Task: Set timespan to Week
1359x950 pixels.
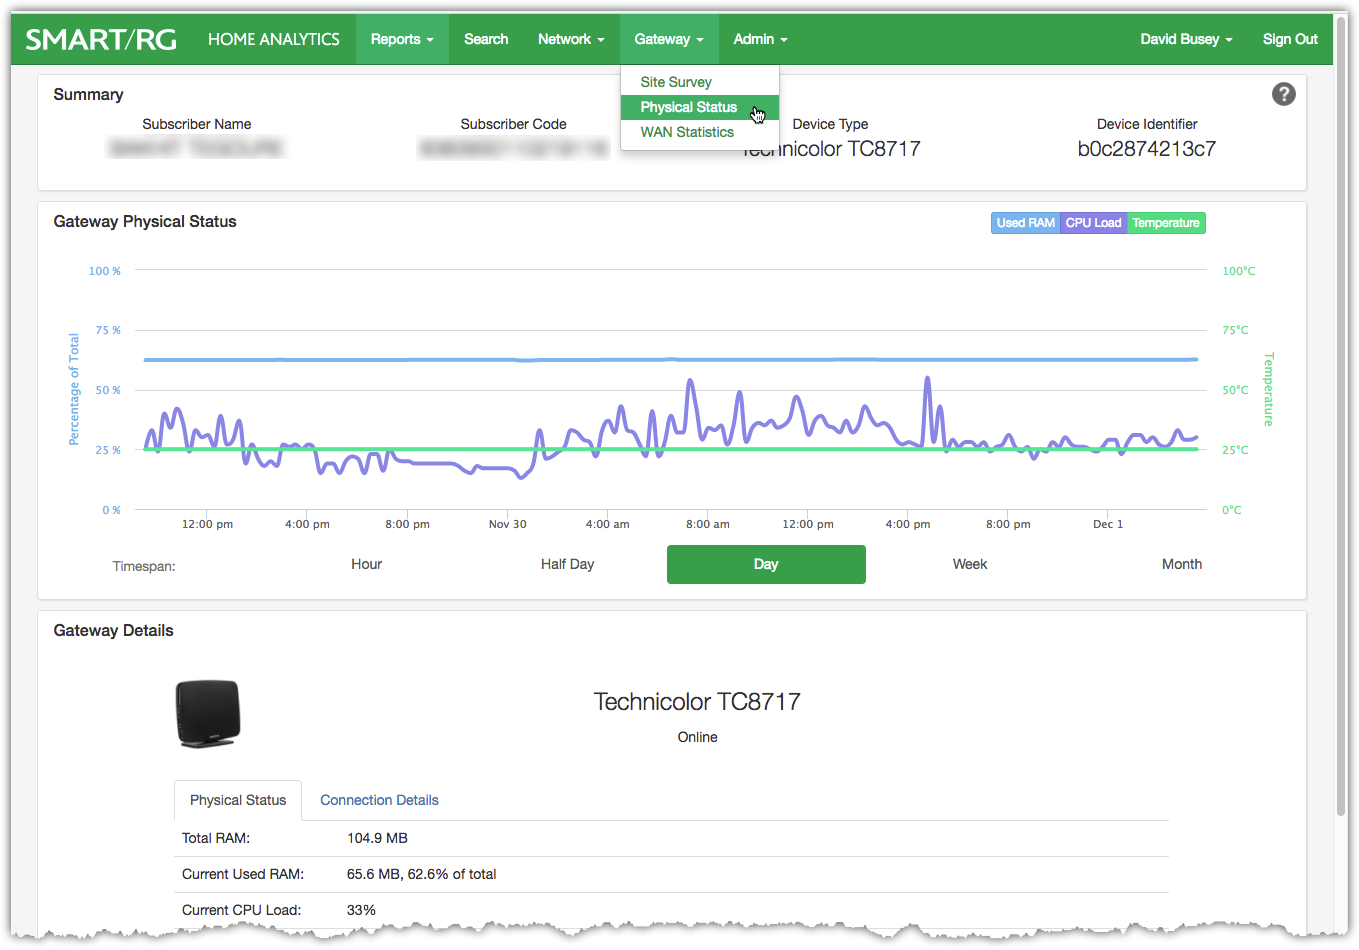Action: (970, 564)
